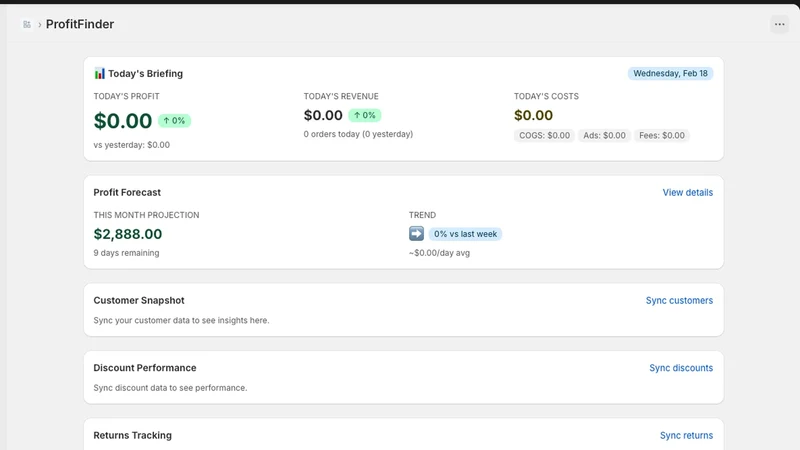Open the three-dot more options menu

click(x=779, y=24)
